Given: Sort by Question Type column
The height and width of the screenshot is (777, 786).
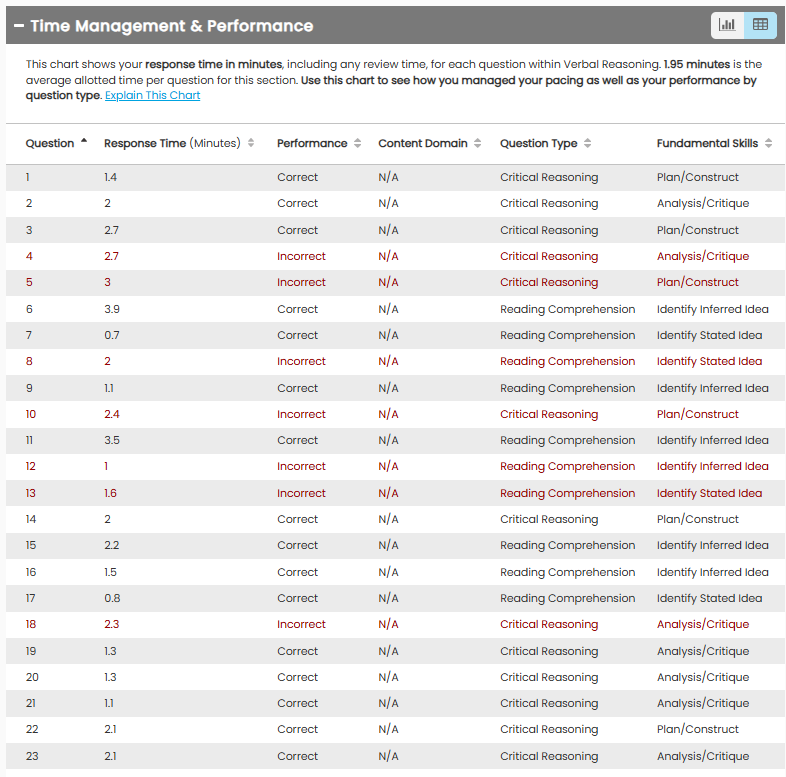Looking at the screenshot, I should 587,143.
